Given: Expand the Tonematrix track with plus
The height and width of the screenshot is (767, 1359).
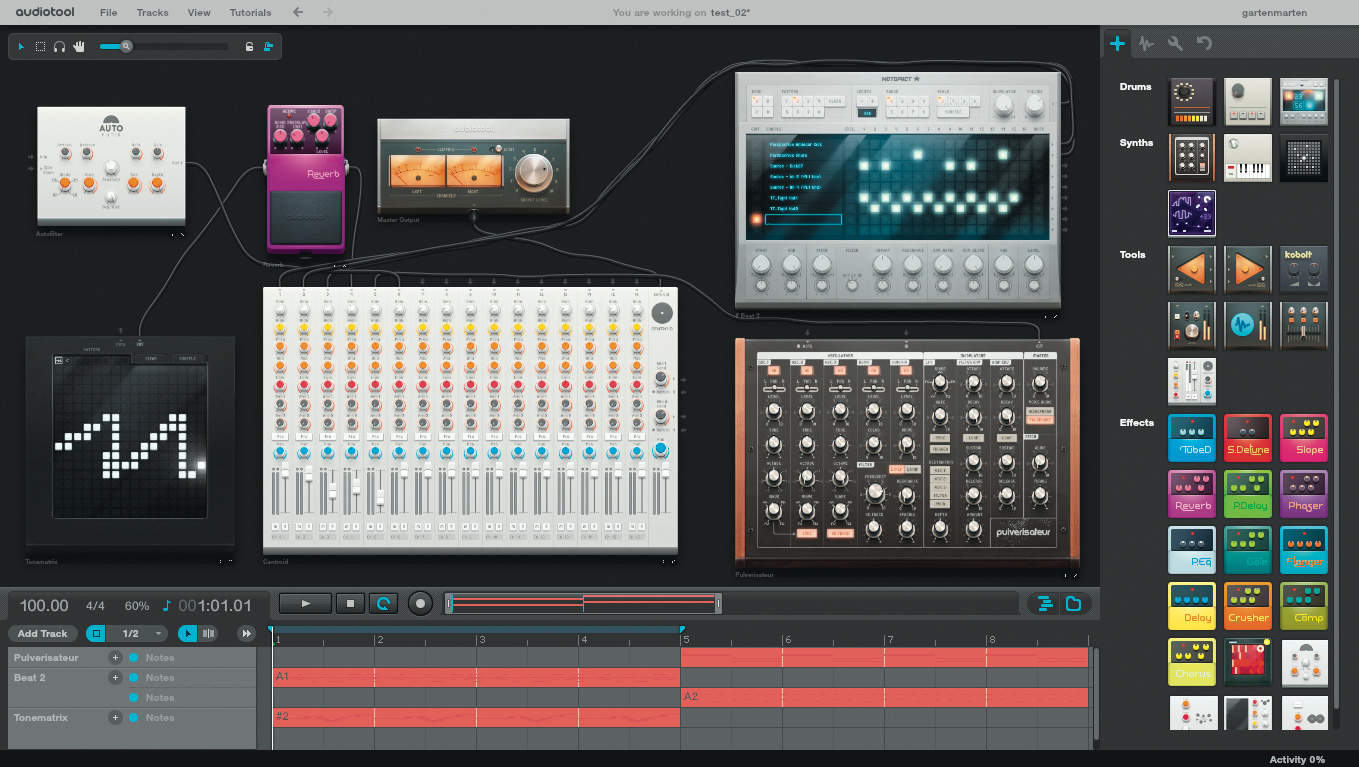Looking at the screenshot, I should 115,718.
